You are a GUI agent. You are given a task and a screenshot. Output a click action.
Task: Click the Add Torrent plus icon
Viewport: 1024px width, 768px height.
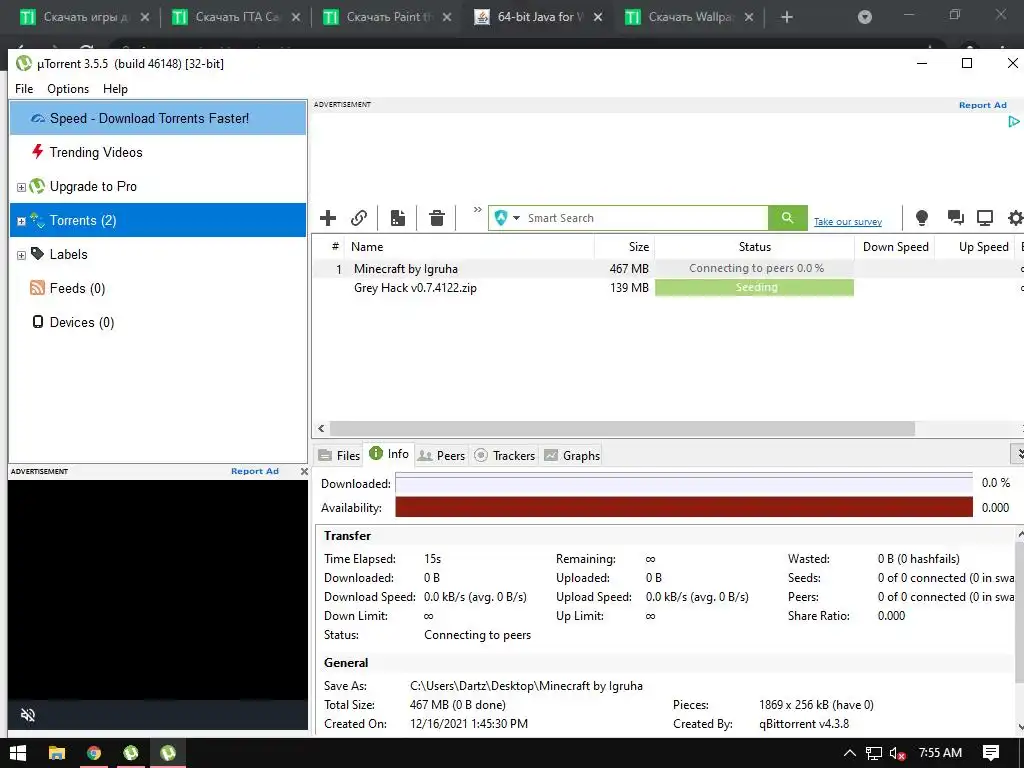(328, 217)
